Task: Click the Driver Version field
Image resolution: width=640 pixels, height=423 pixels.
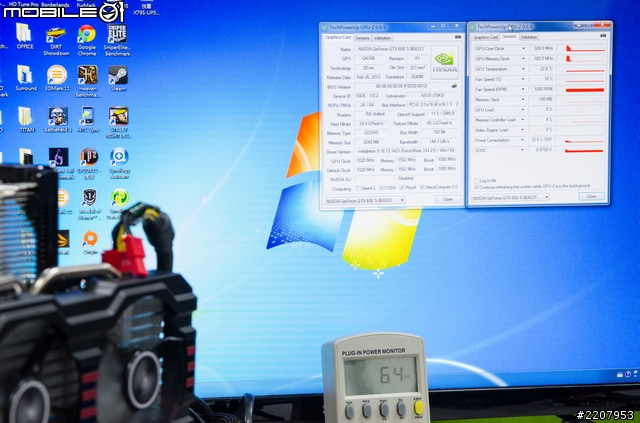Action: click(x=406, y=151)
